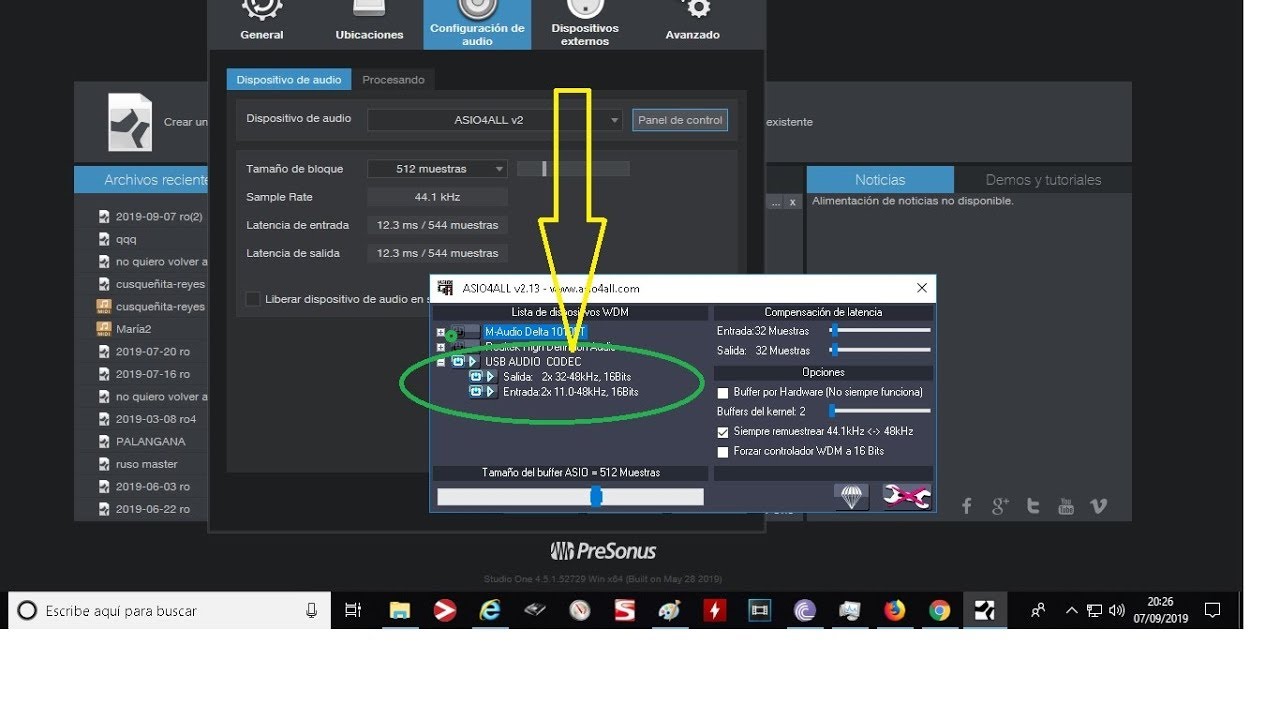Open the Avanzado preferences section

click(693, 20)
